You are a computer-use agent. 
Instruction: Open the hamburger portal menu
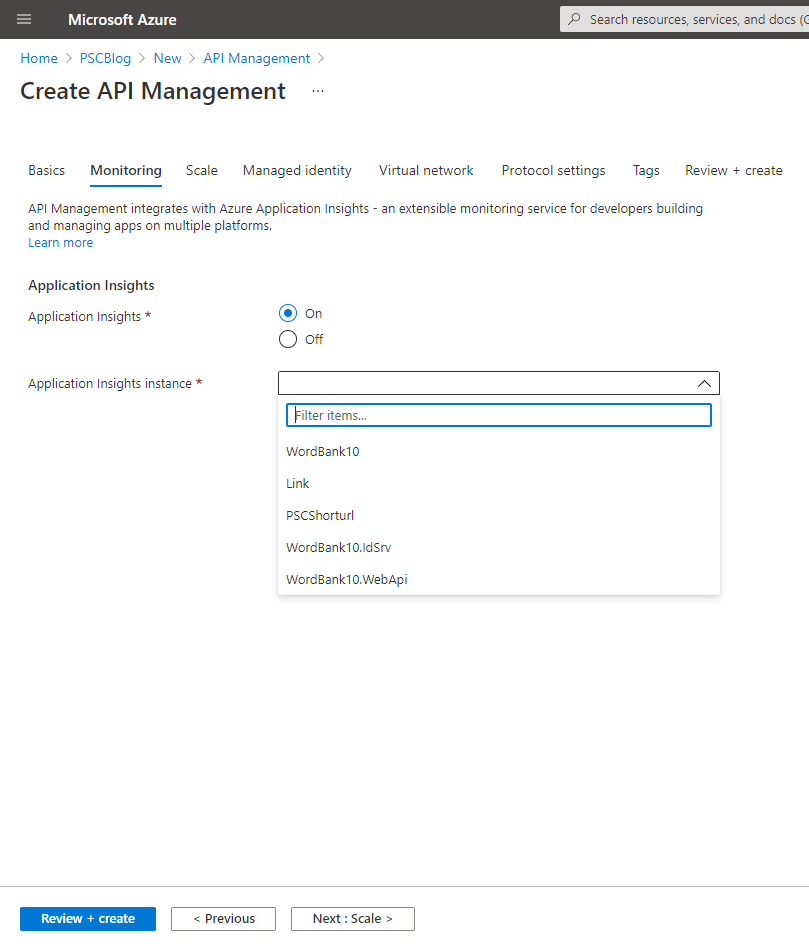pyautogui.click(x=24, y=19)
